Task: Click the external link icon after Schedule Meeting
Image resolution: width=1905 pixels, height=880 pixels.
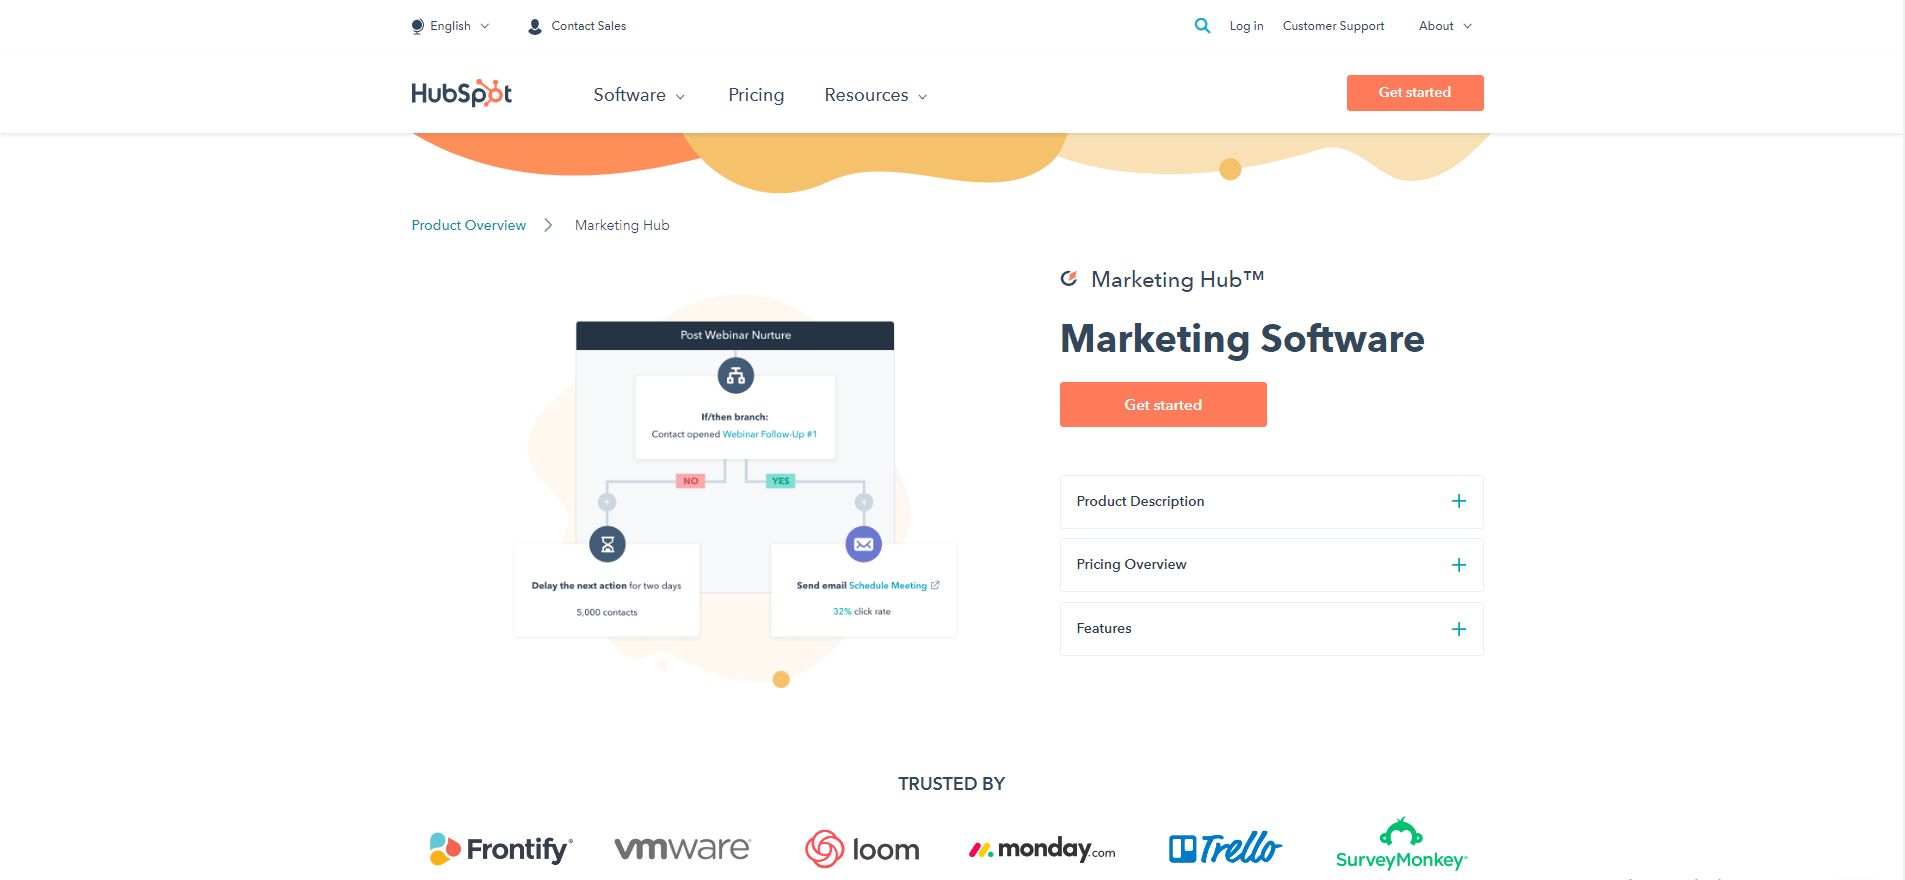Action: 935,585
